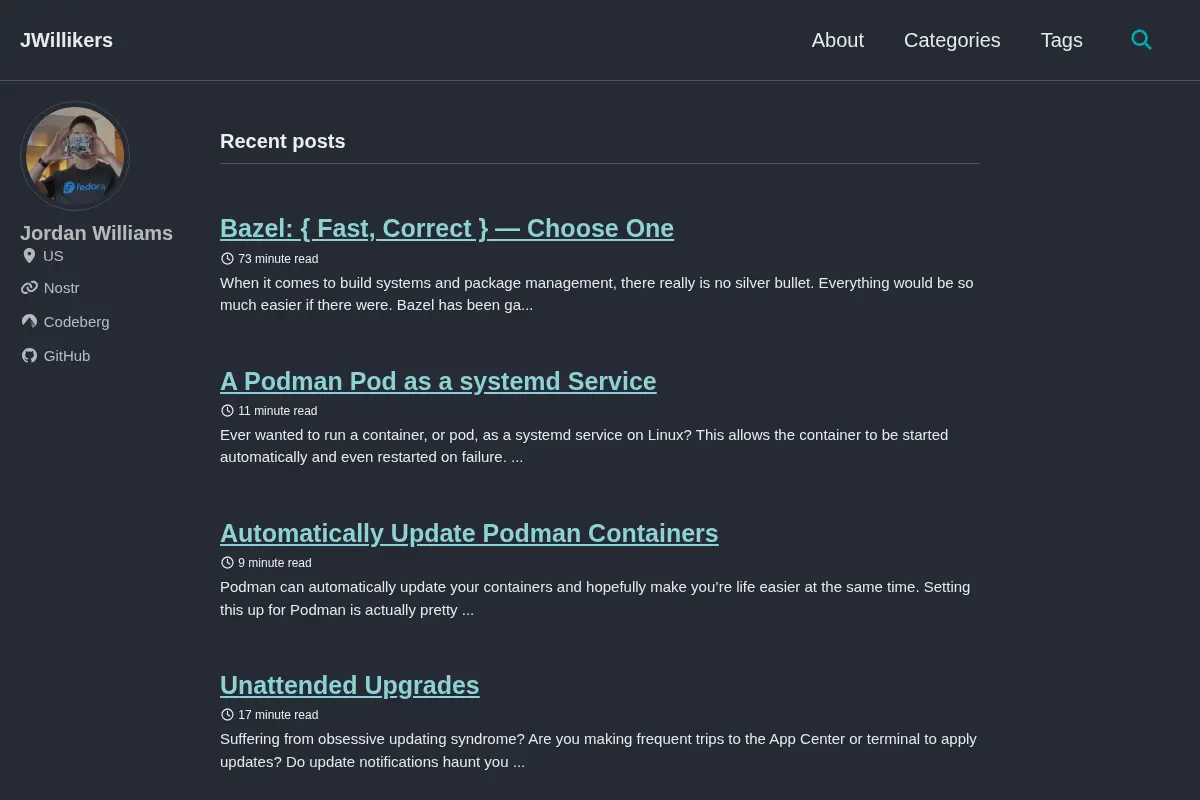Click the clock icon beside 11 minute read

pyautogui.click(x=227, y=411)
